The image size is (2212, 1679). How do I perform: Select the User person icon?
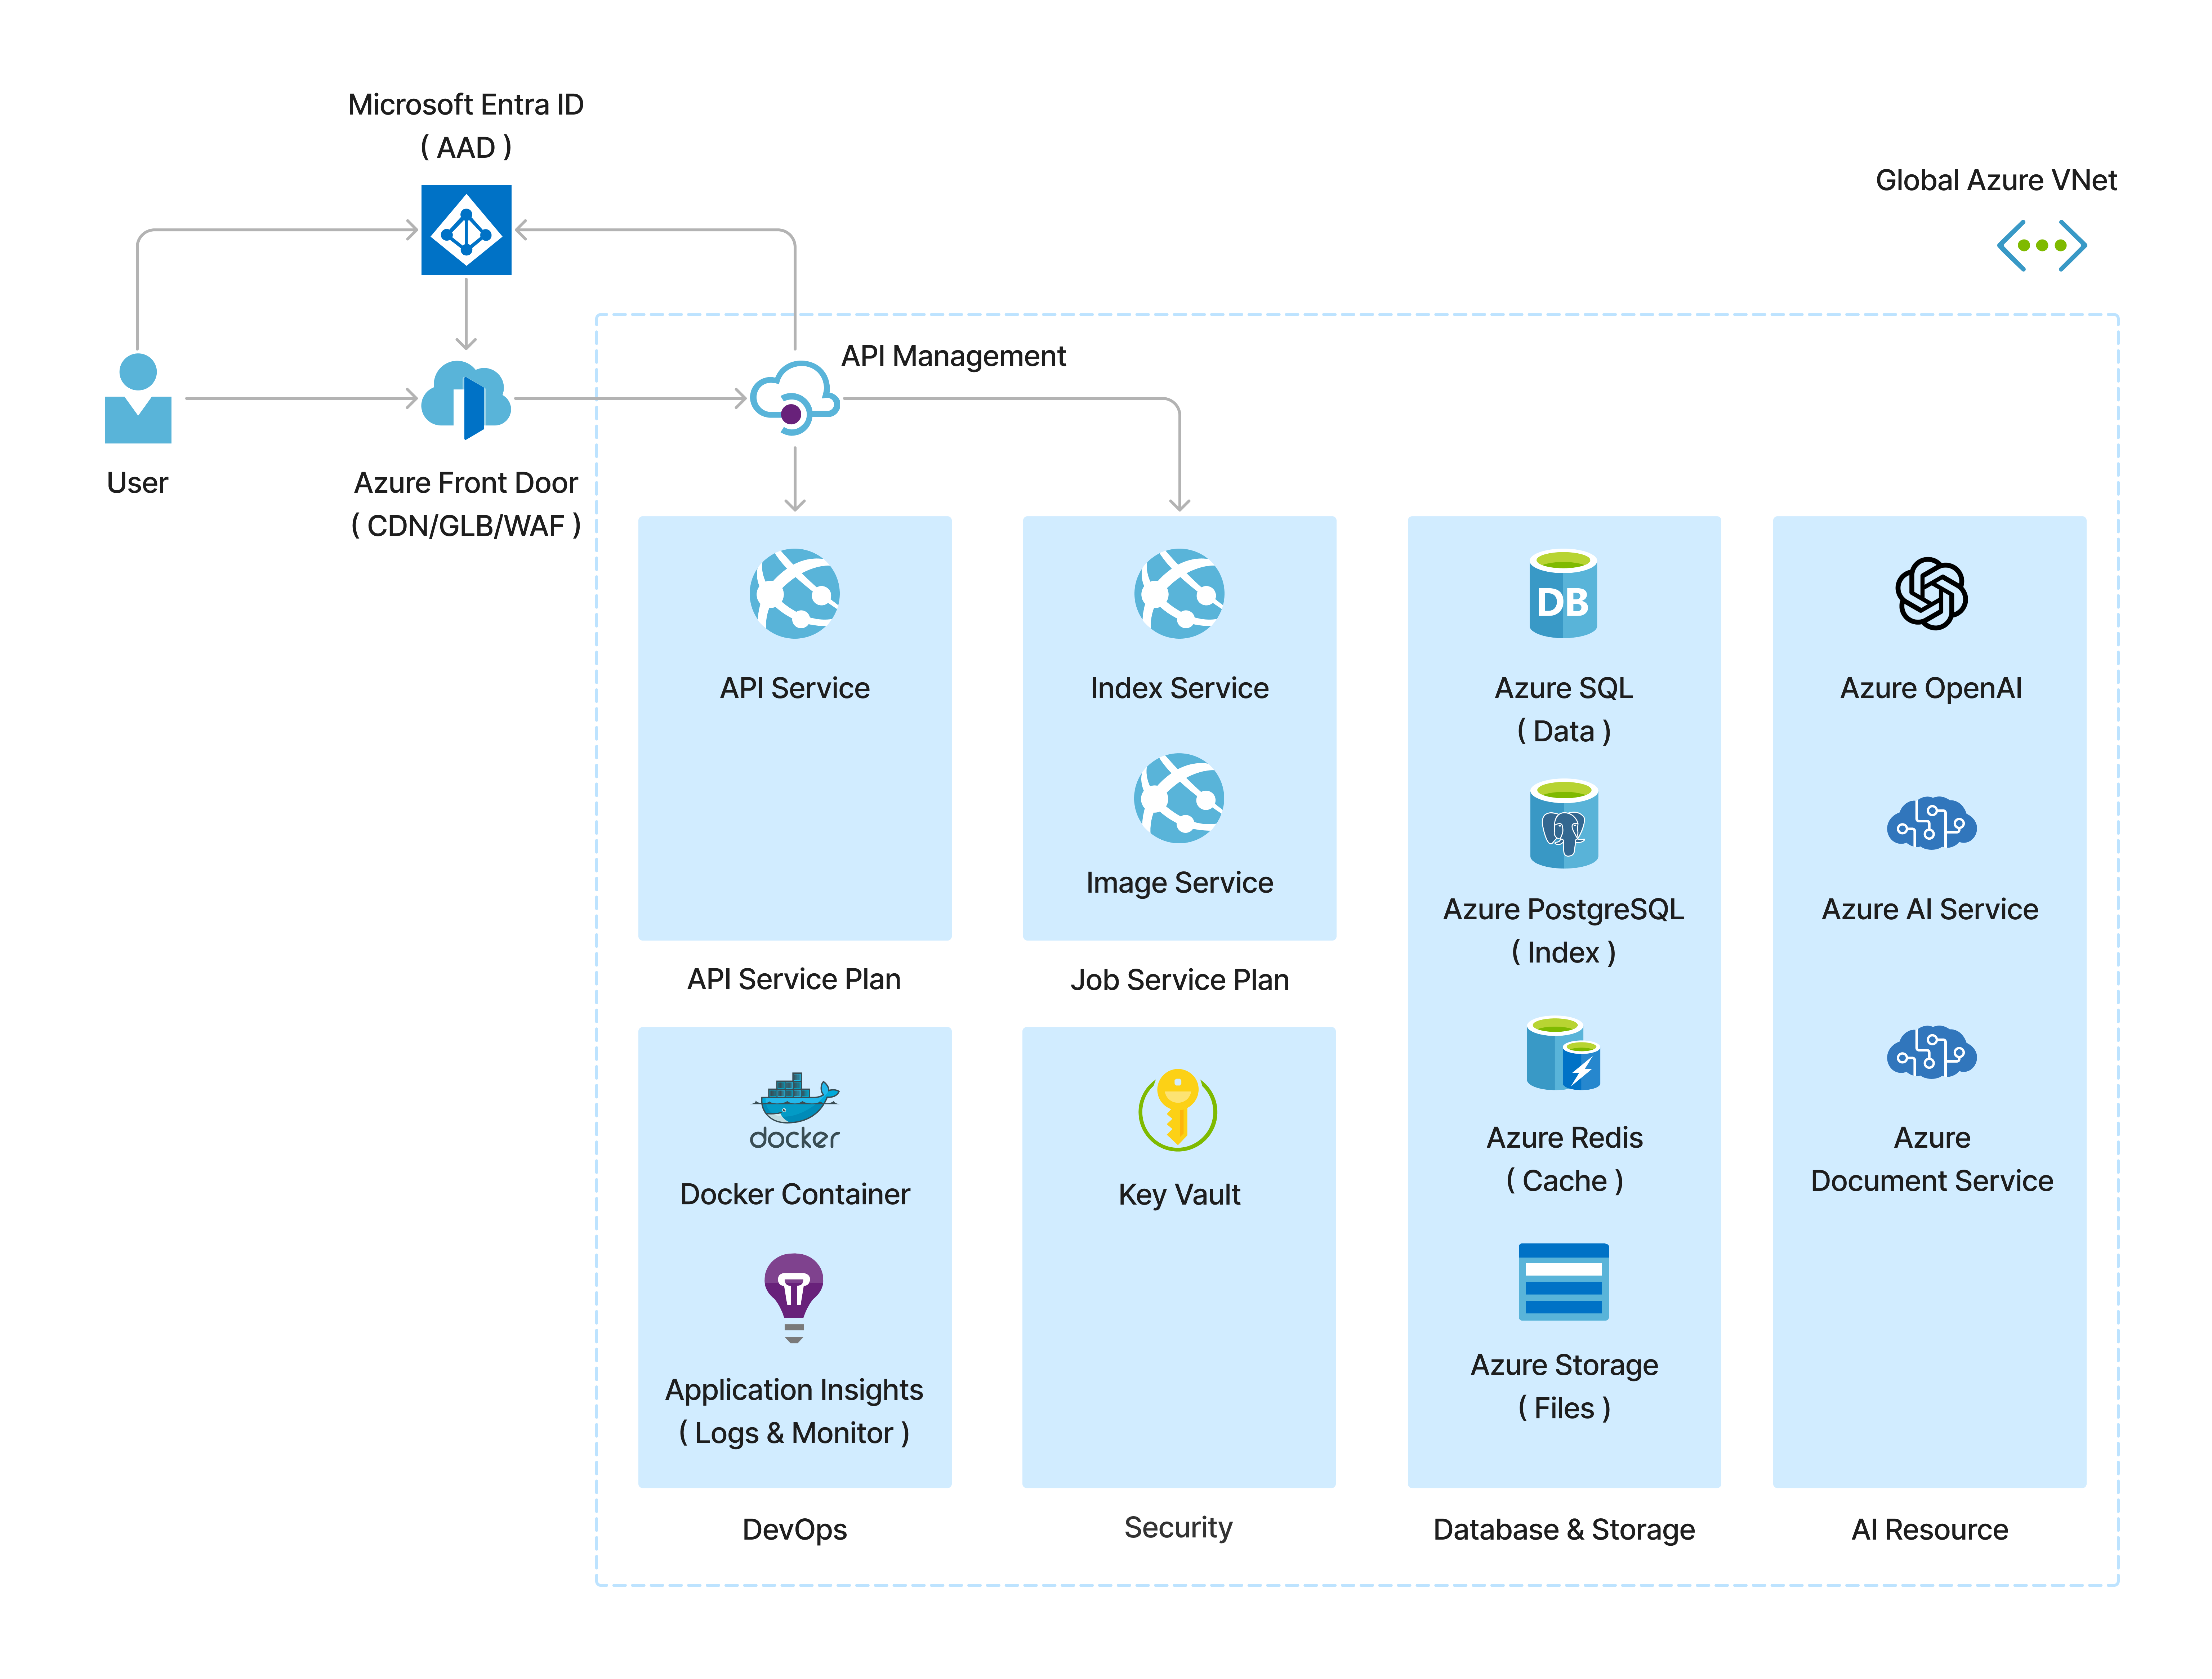point(138,398)
